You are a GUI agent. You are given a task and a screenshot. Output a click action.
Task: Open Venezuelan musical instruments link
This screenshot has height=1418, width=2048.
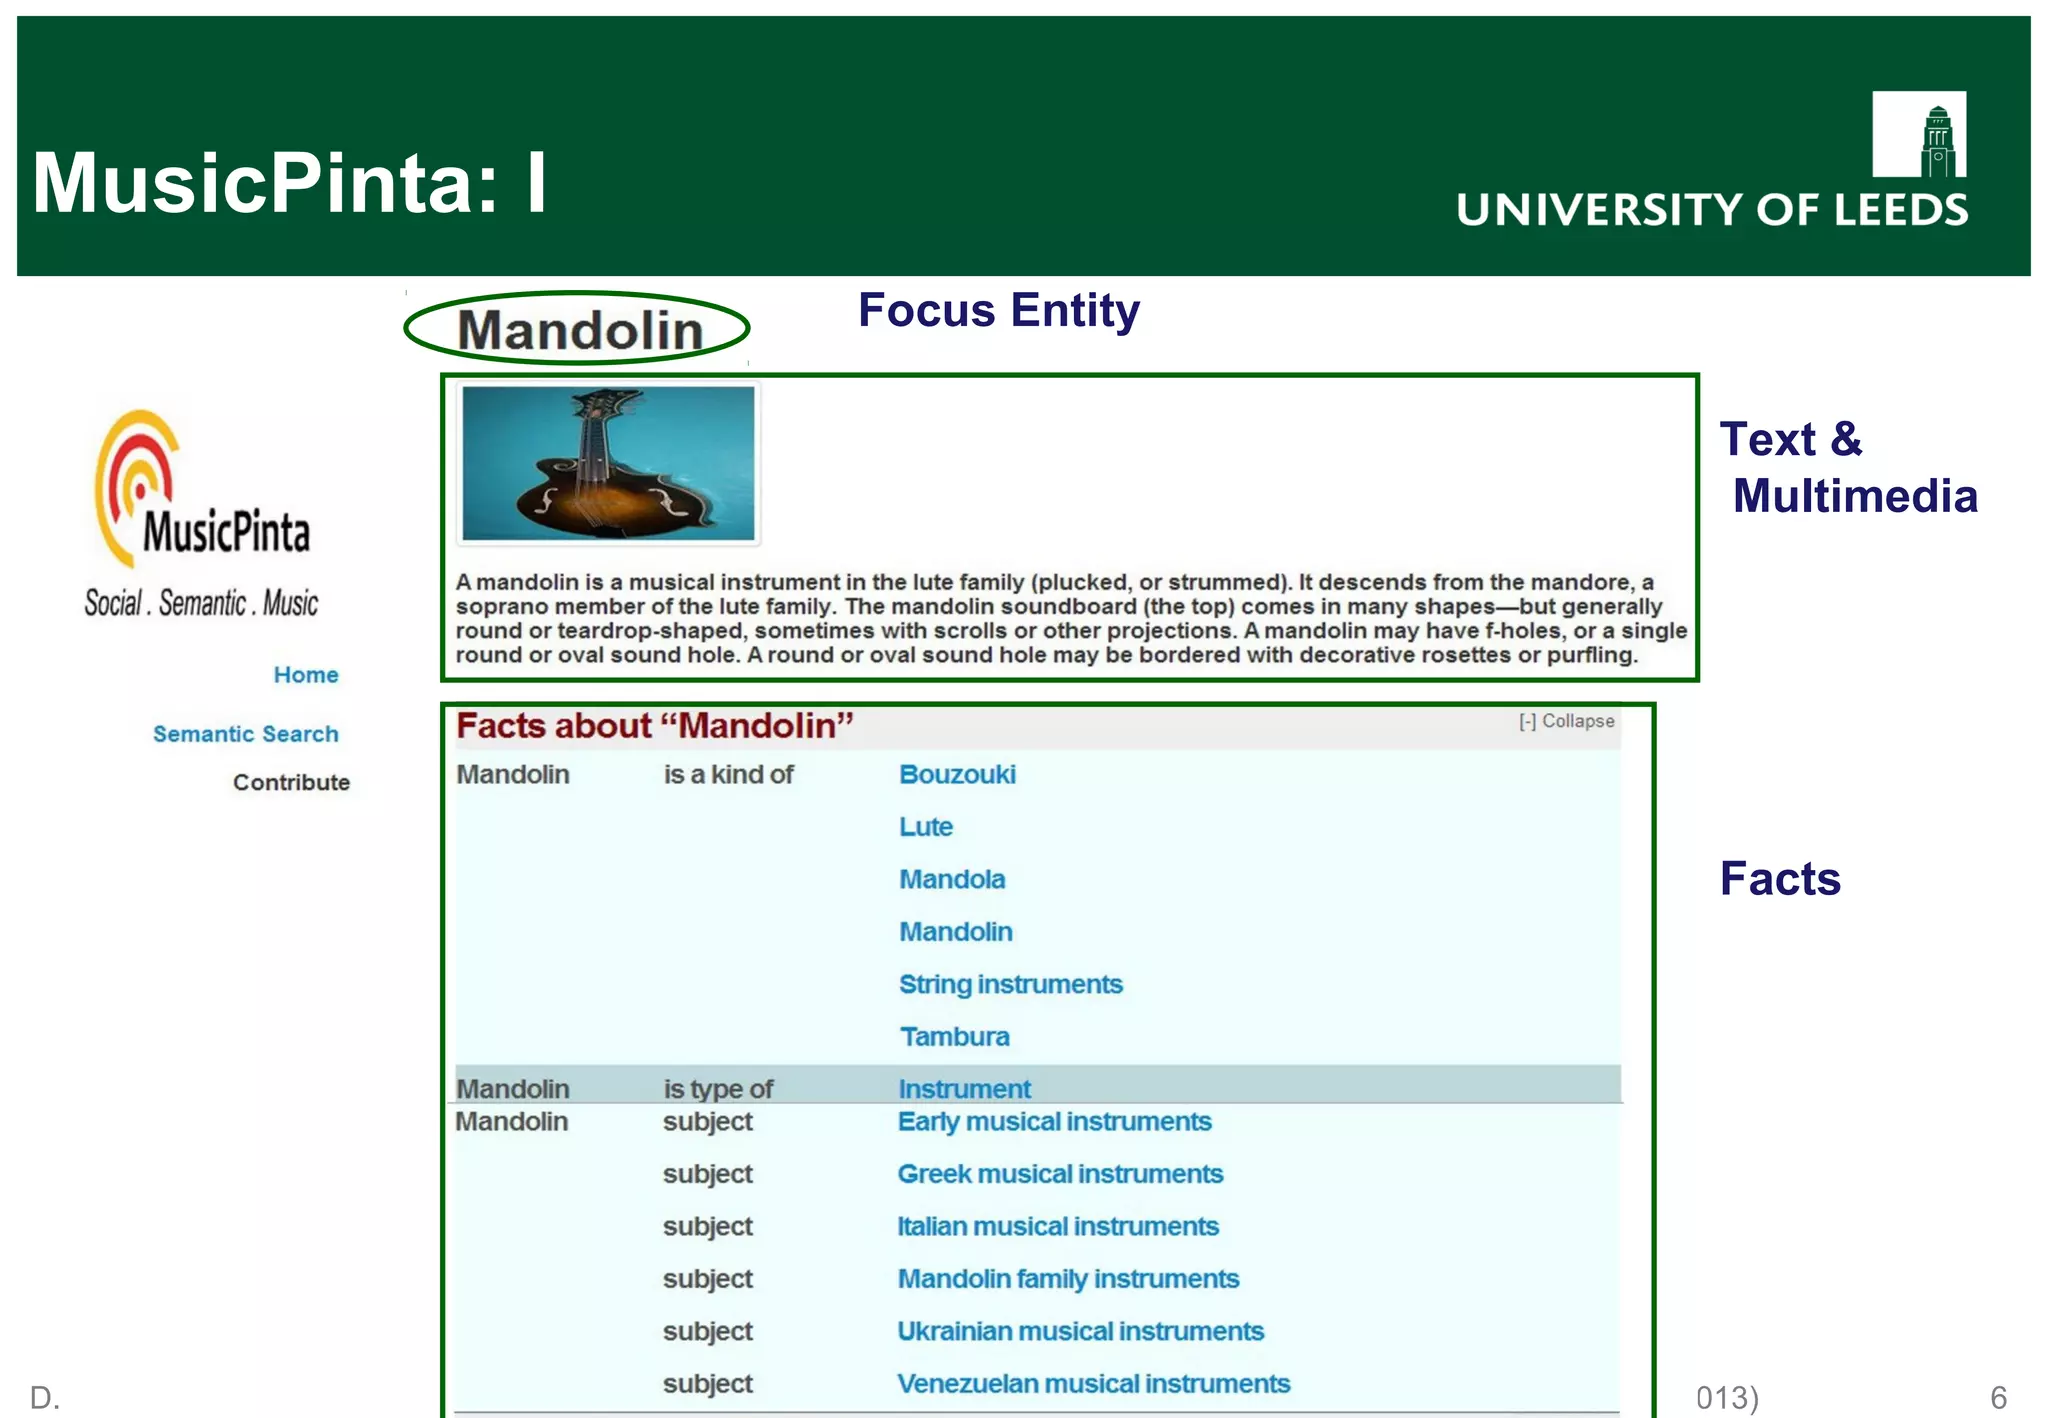click(1094, 1384)
